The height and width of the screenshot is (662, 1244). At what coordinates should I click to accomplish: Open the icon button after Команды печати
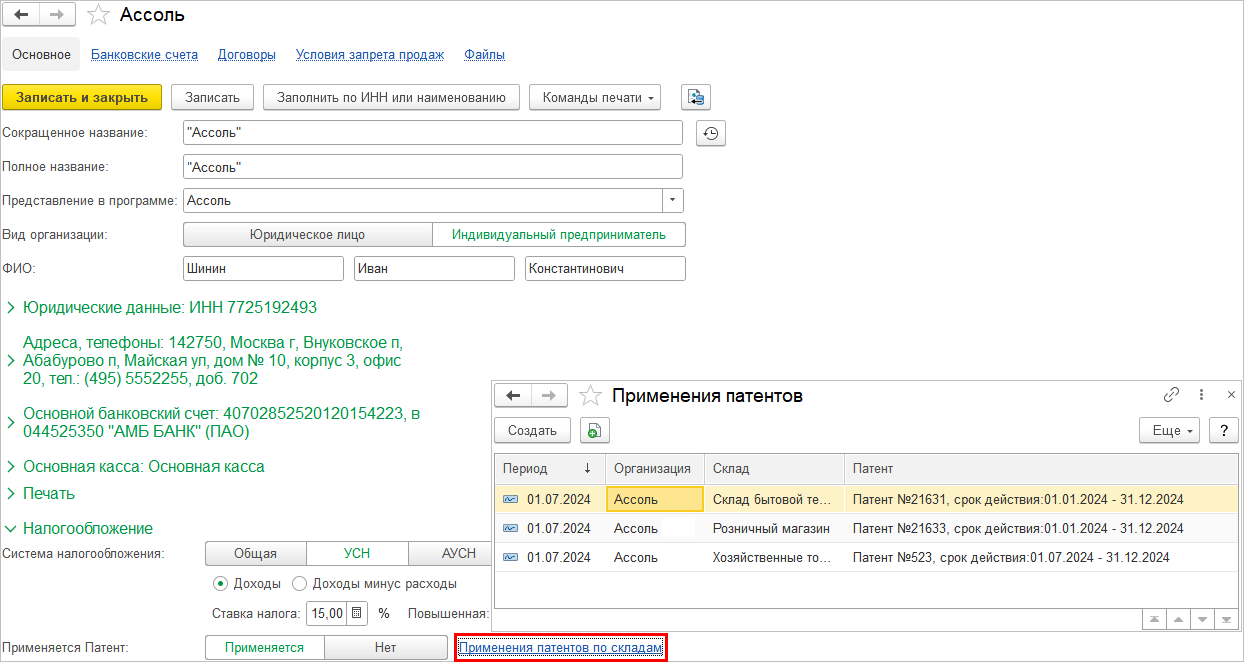(x=695, y=97)
